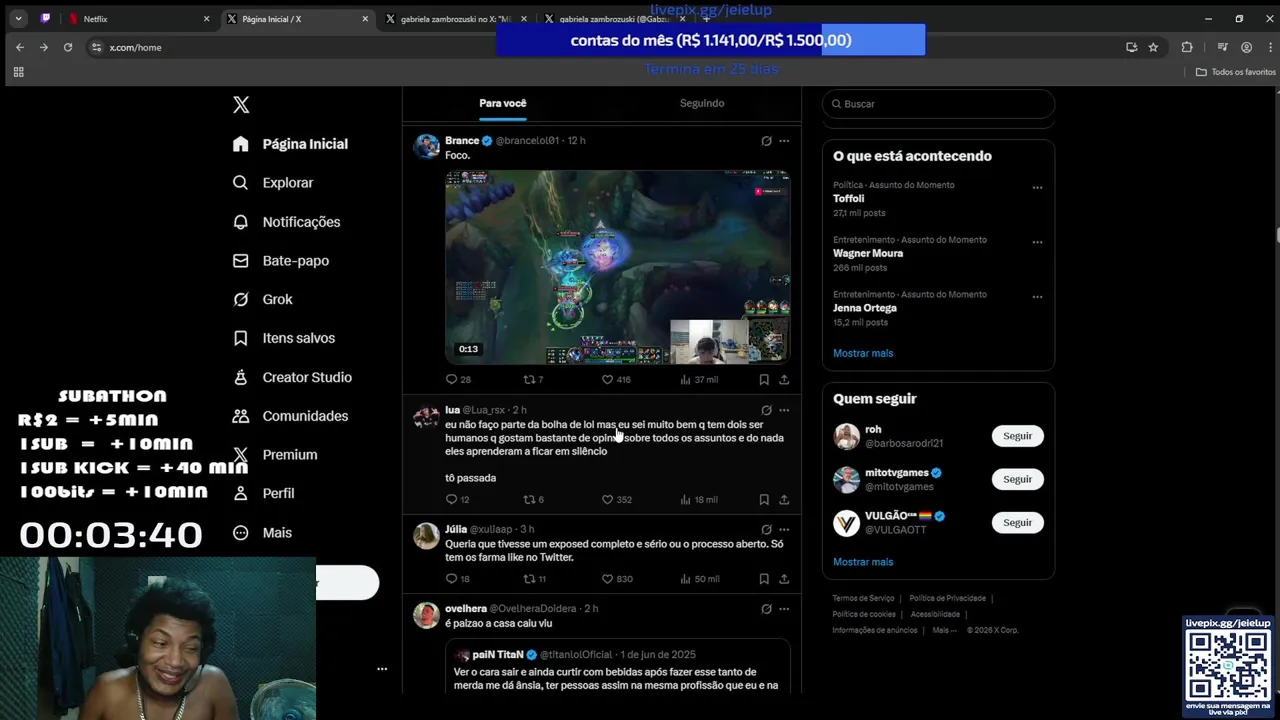Share lua's post
Screen dimensions: 1280x720
(x=784, y=500)
